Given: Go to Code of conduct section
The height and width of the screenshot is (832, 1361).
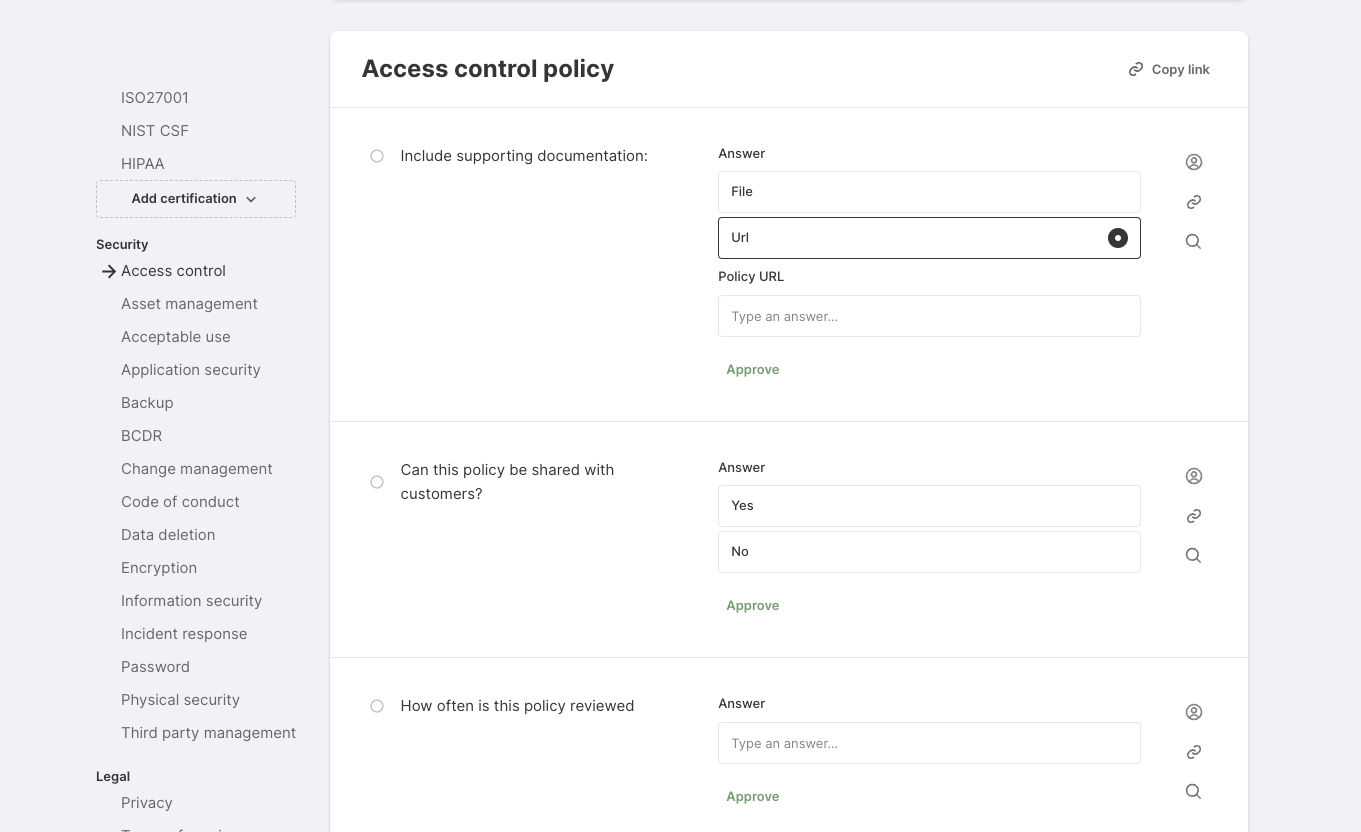Looking at the screenshot, I should point(180,502).
